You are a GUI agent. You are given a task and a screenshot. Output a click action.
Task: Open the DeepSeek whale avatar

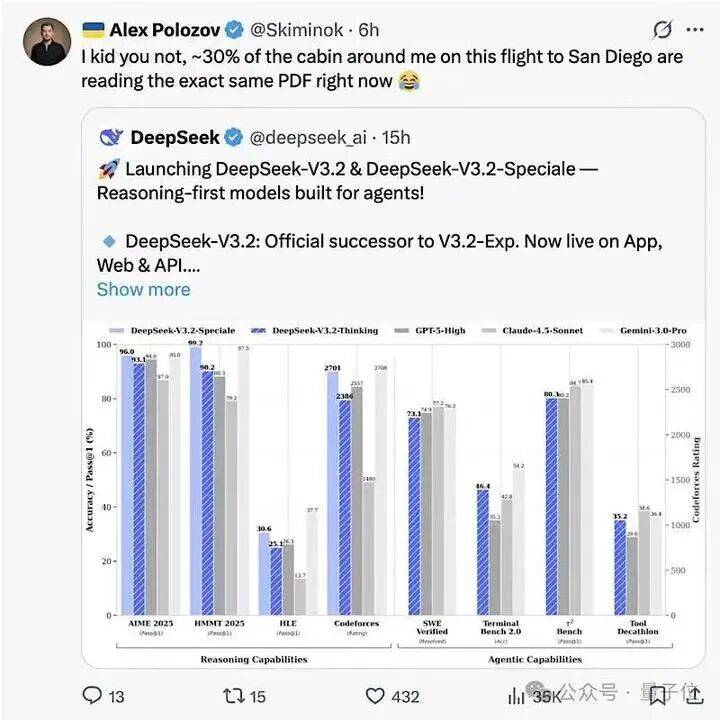(111, 137)
